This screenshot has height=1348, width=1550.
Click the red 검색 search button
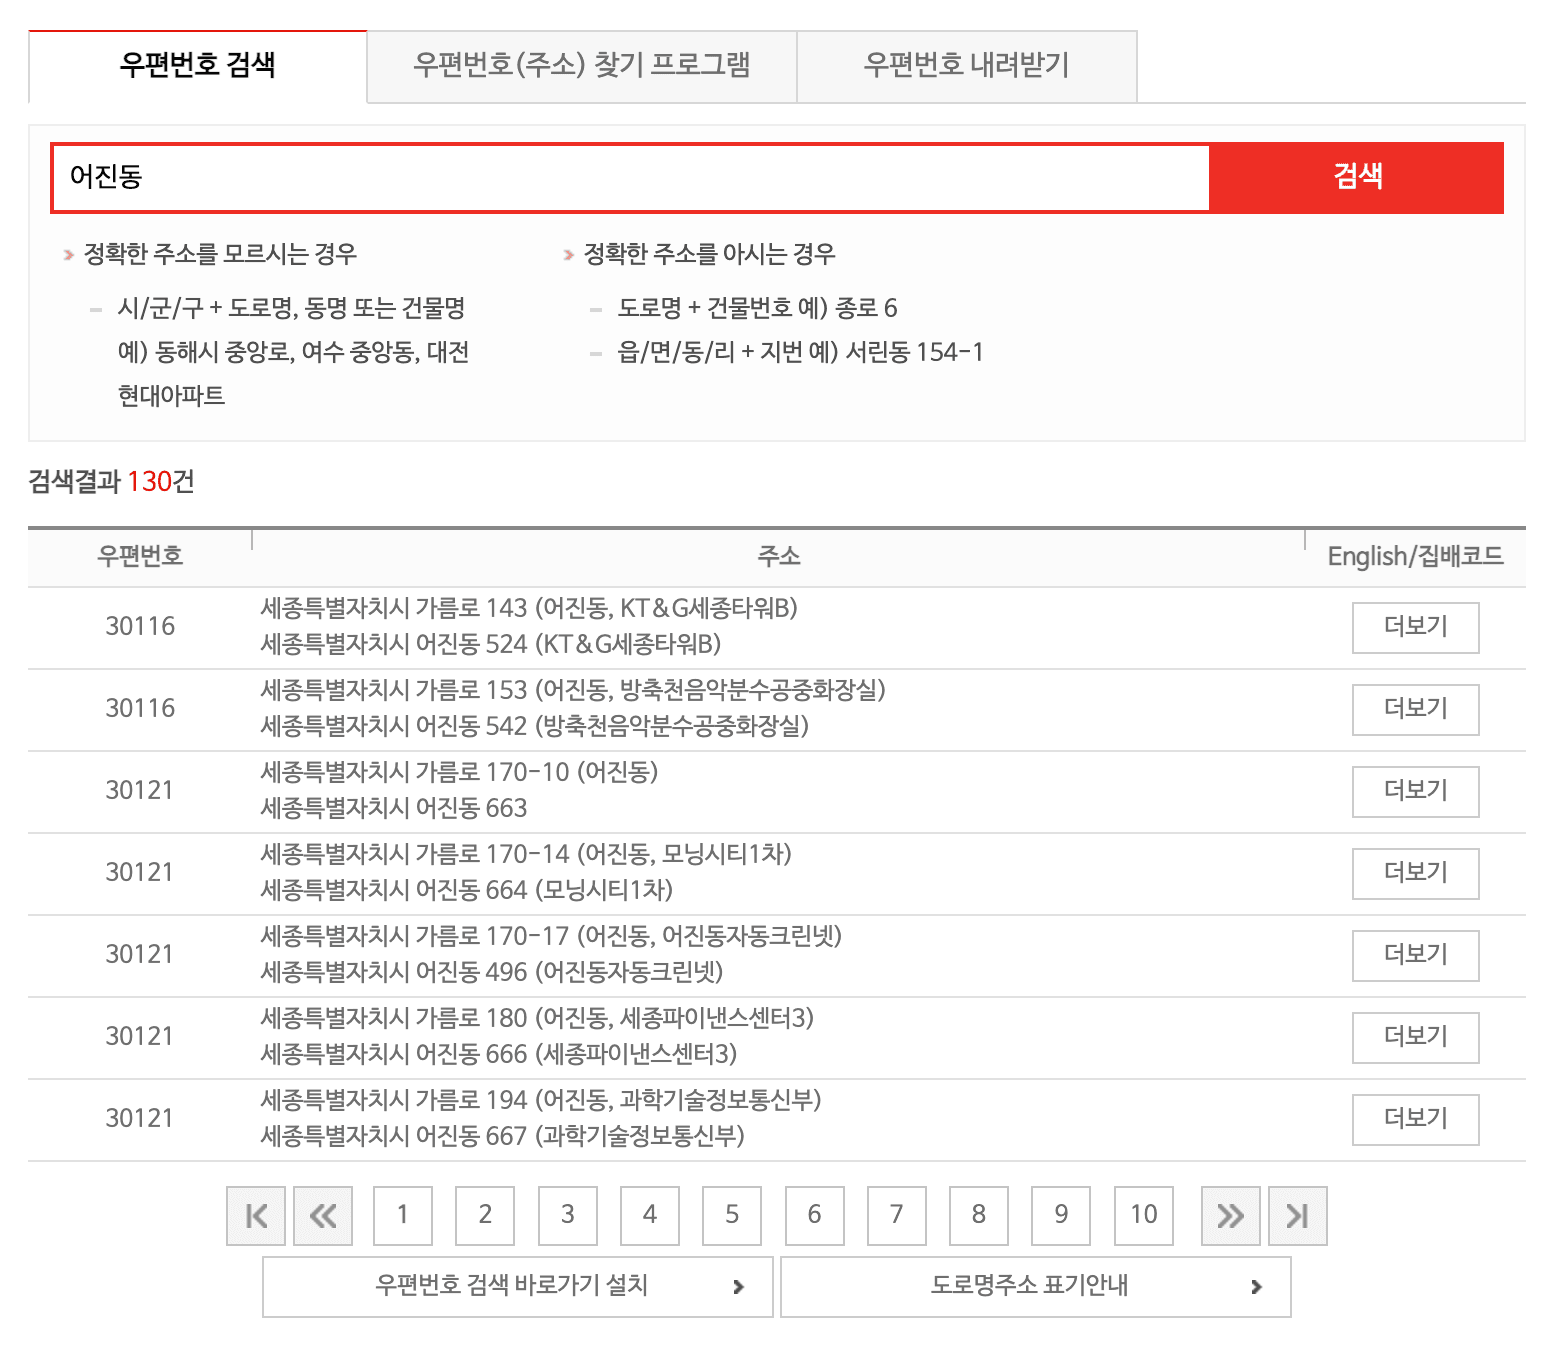(1357, 177)
